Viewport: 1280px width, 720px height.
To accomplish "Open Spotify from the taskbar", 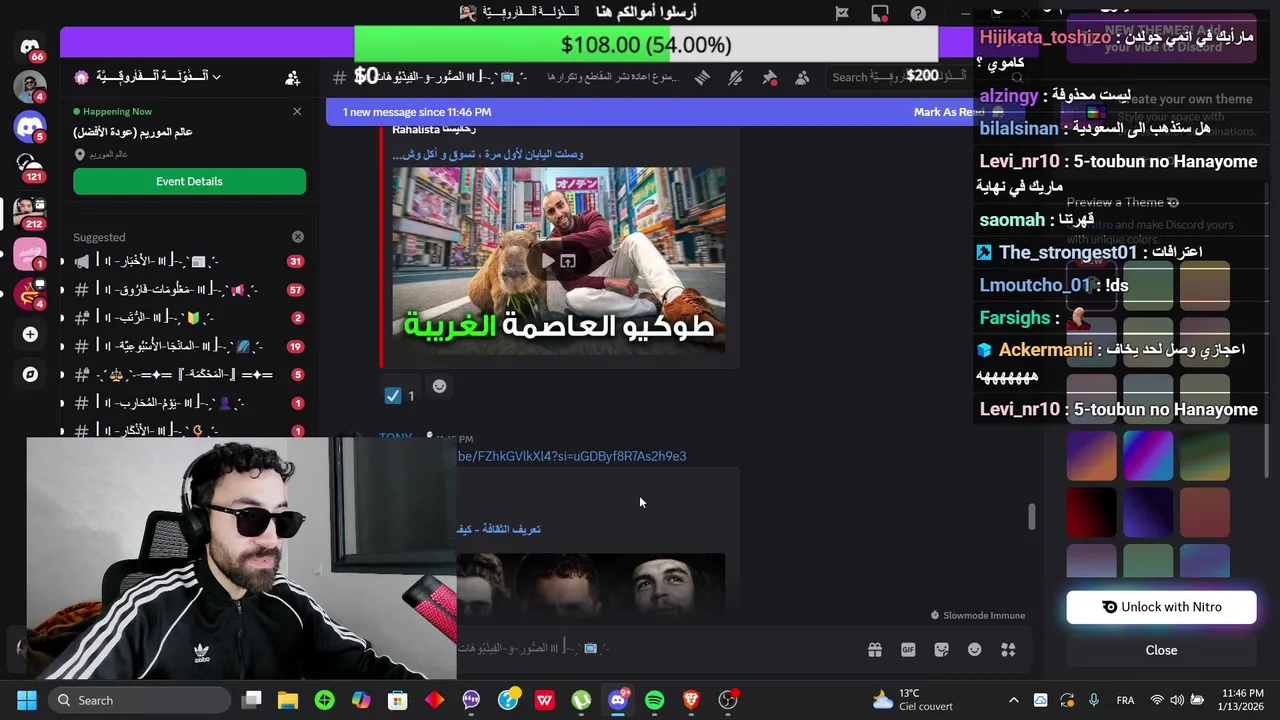I will click(x=655, y=700).
